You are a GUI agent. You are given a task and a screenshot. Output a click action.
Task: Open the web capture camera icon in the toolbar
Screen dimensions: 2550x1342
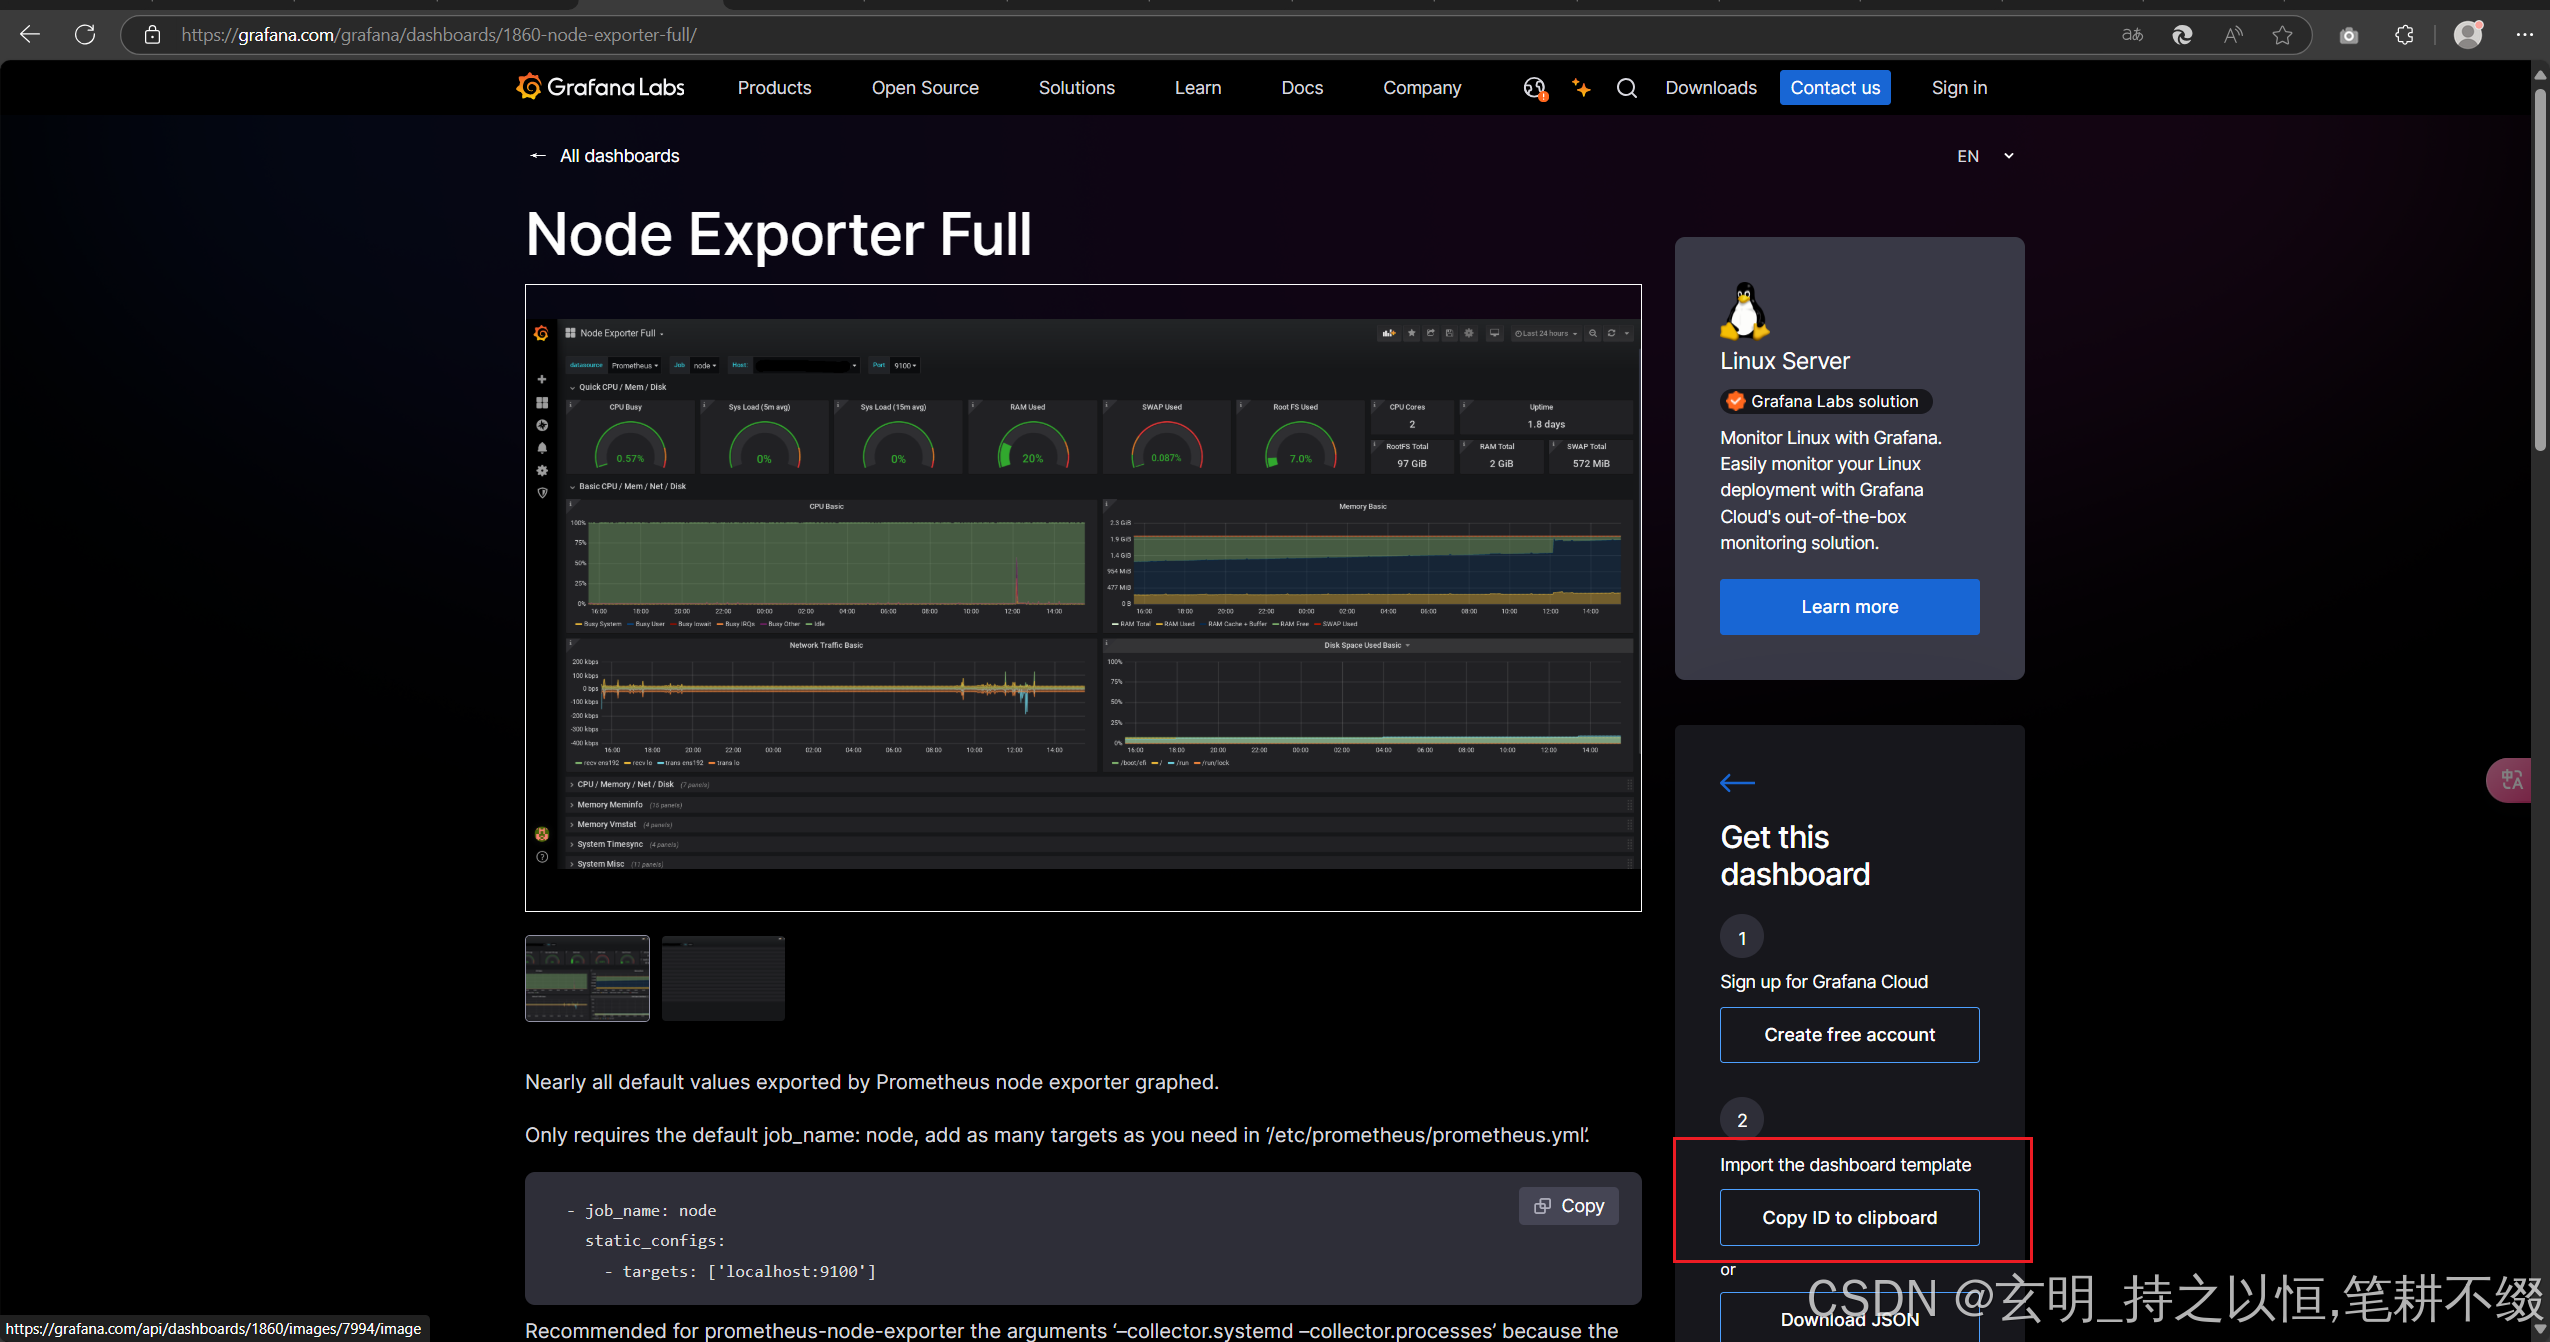[x=2348, y=35]
